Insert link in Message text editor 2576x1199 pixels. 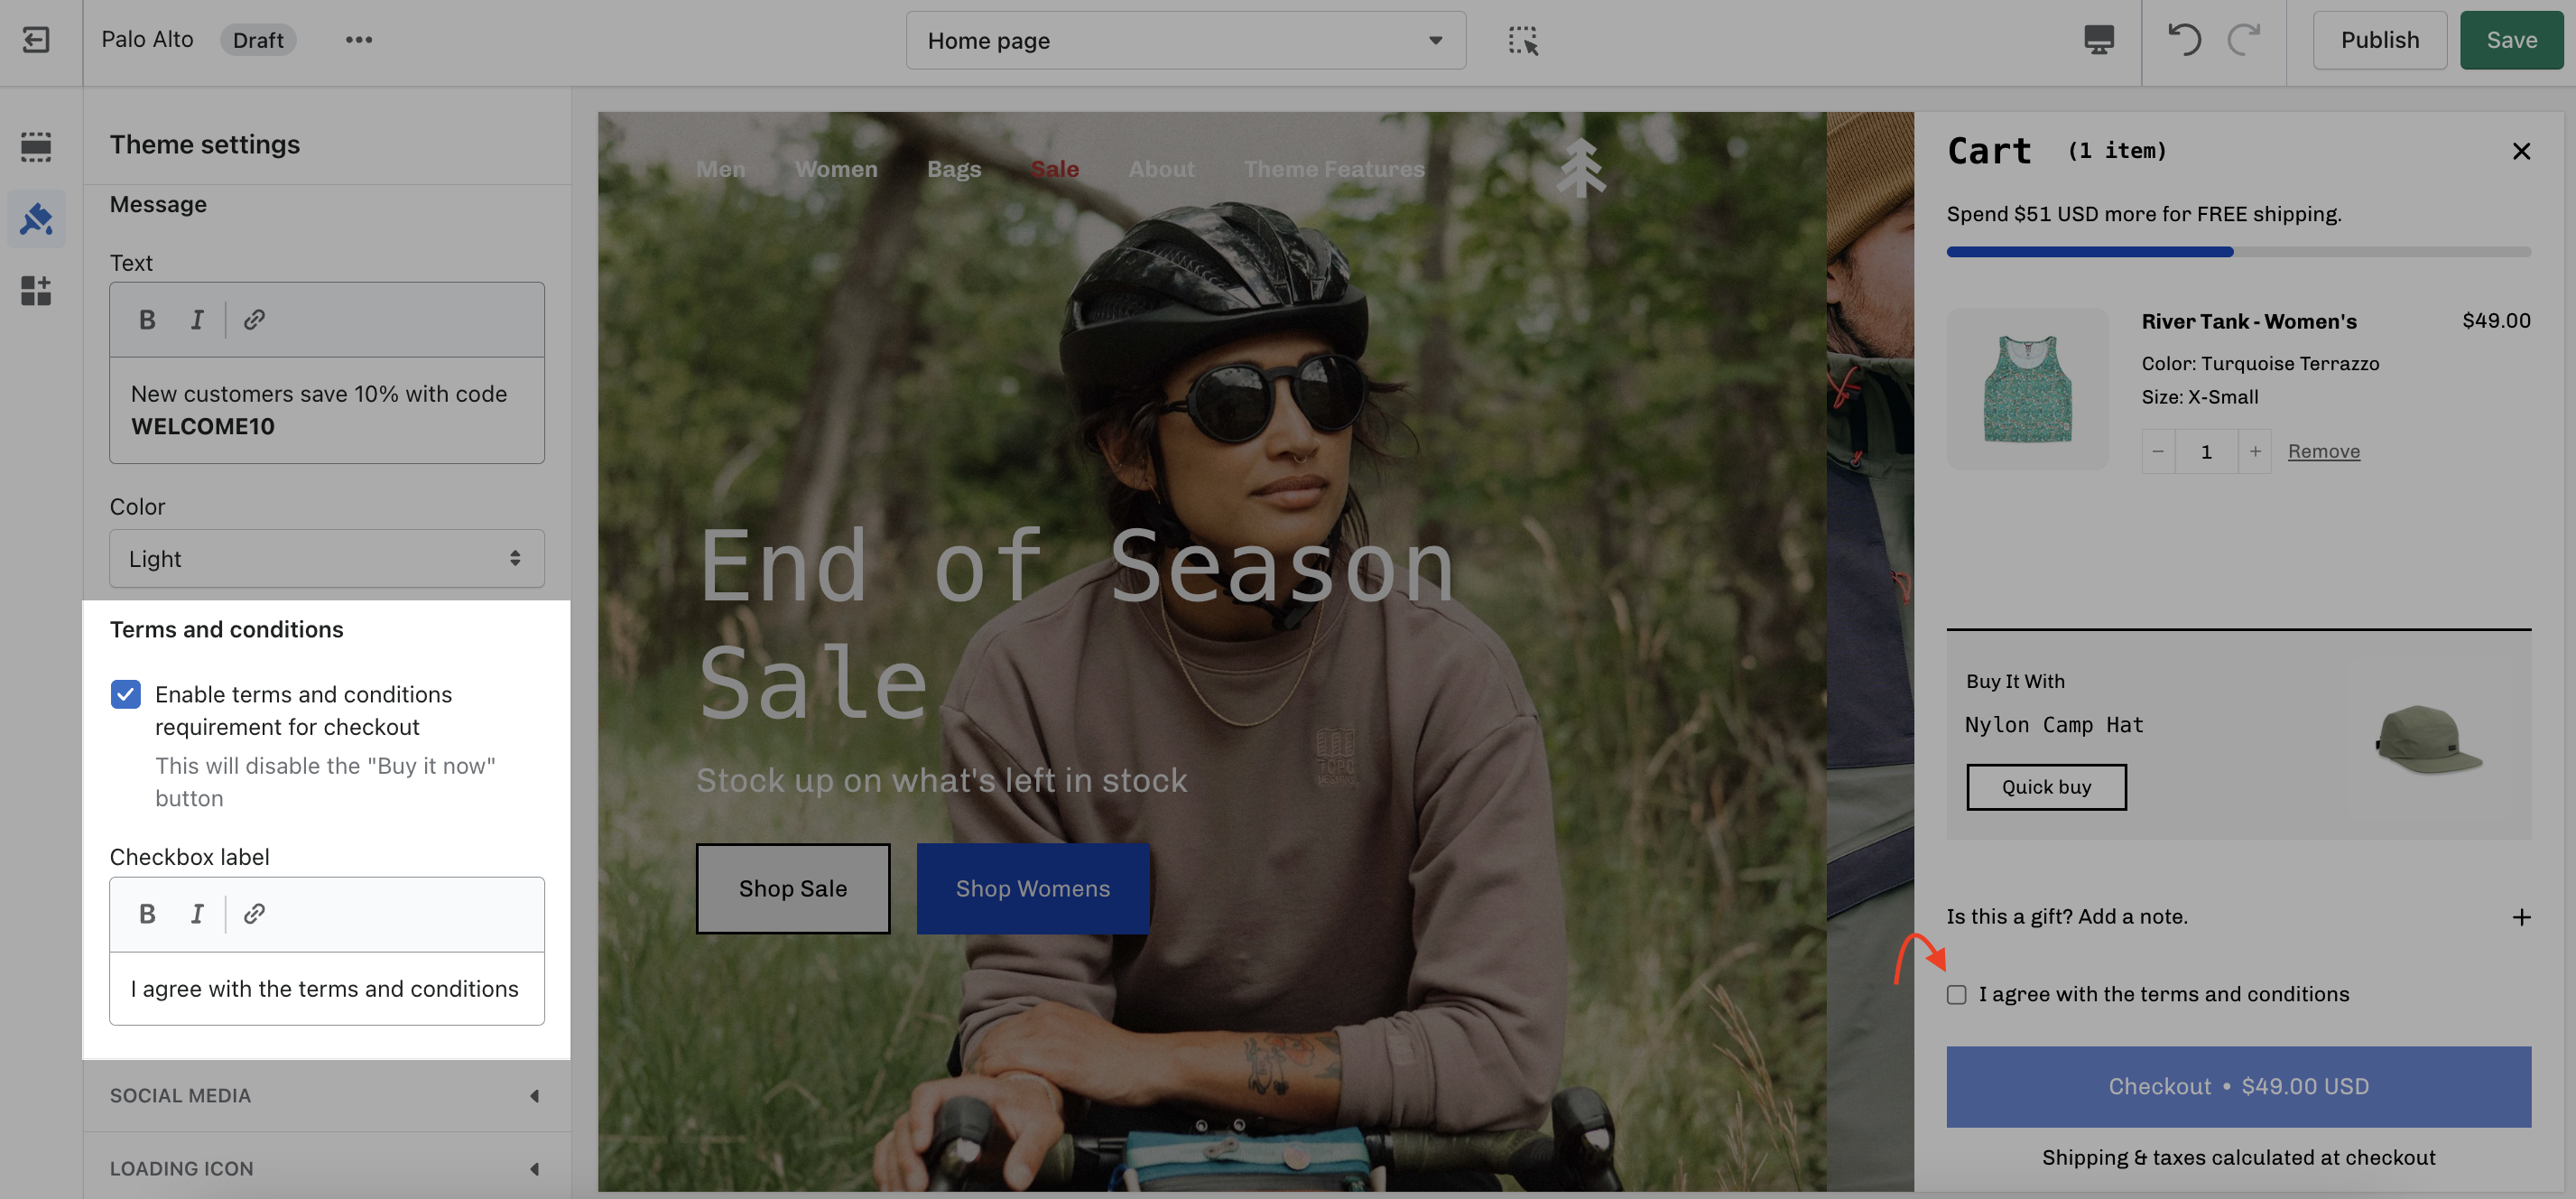pyautogui.click(x=254, y=320)
